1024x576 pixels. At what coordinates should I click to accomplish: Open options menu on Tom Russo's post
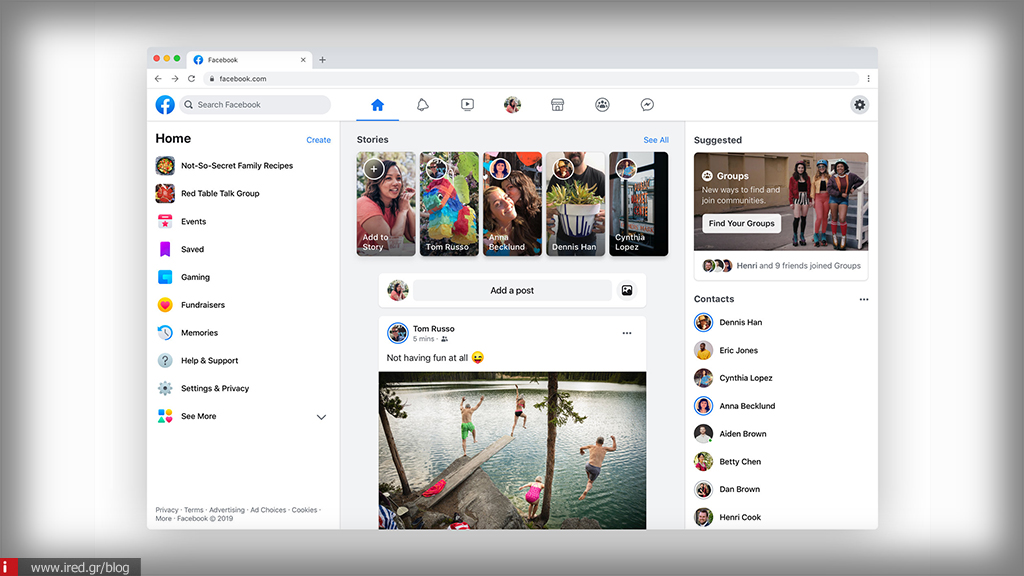(x=627, y=333)
